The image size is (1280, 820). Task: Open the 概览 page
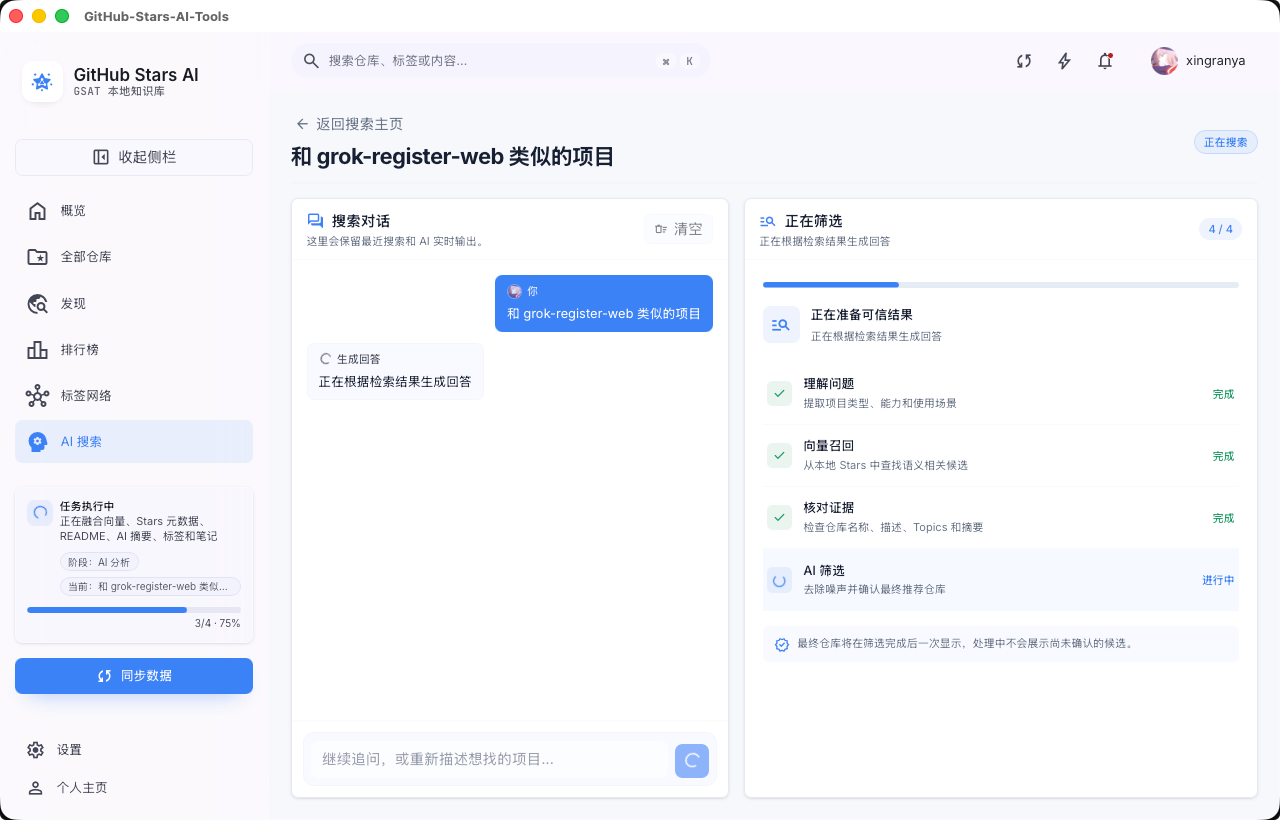pos(134,210)
